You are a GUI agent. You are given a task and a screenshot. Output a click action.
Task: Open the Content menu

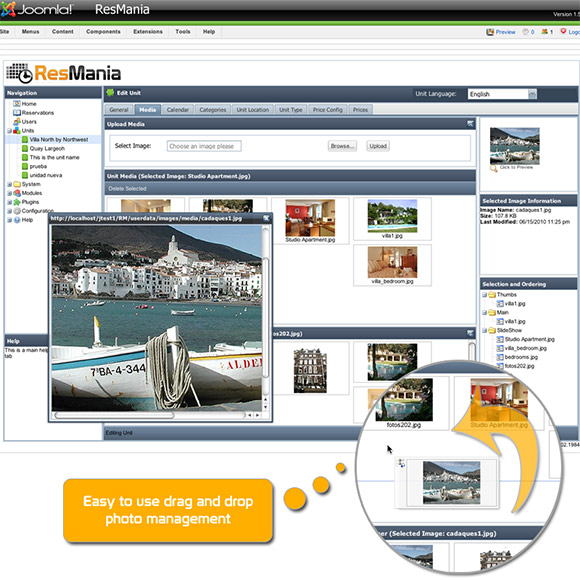tap(63, 31)
